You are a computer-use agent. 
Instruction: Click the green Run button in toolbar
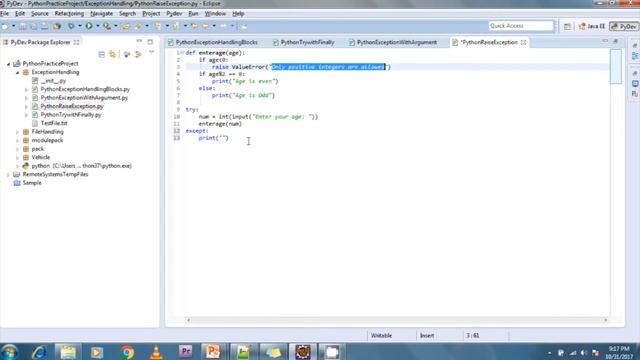pyautogui.click(x=89, y=26)
